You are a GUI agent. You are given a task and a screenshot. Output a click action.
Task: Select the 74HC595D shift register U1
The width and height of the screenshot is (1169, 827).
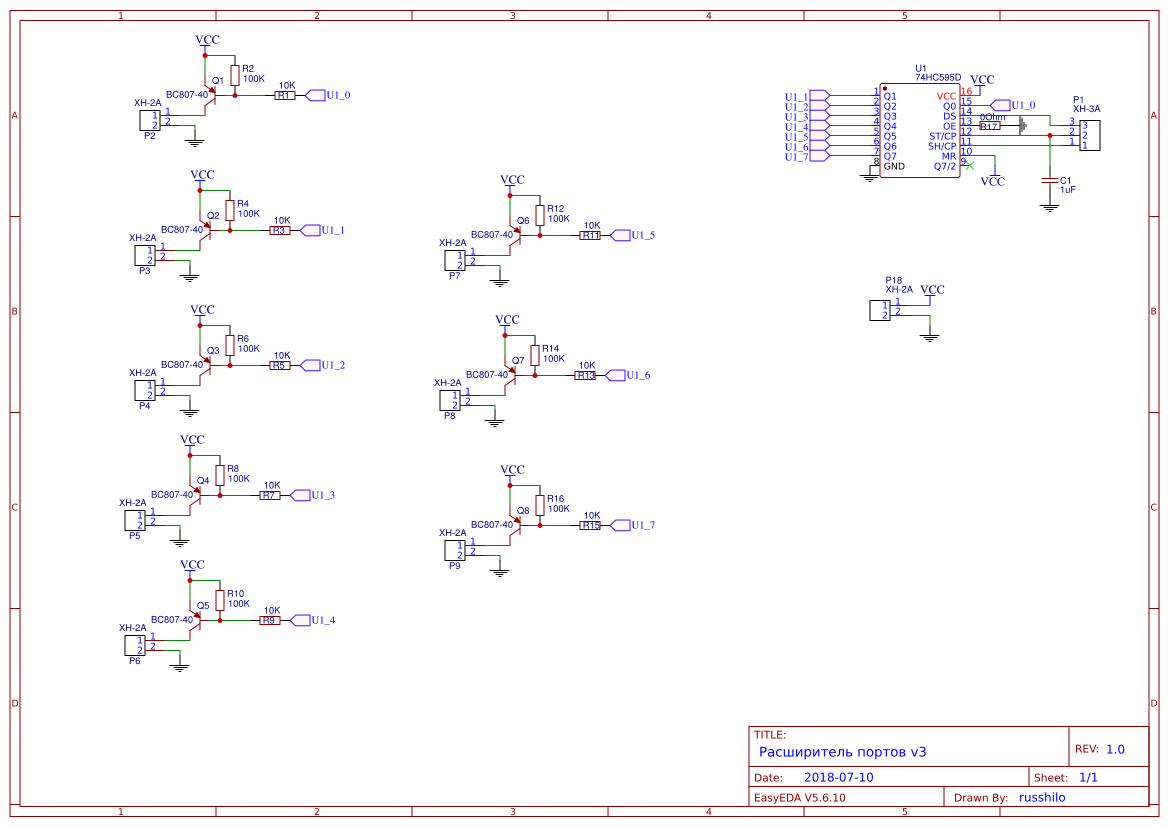click(920, 130)
